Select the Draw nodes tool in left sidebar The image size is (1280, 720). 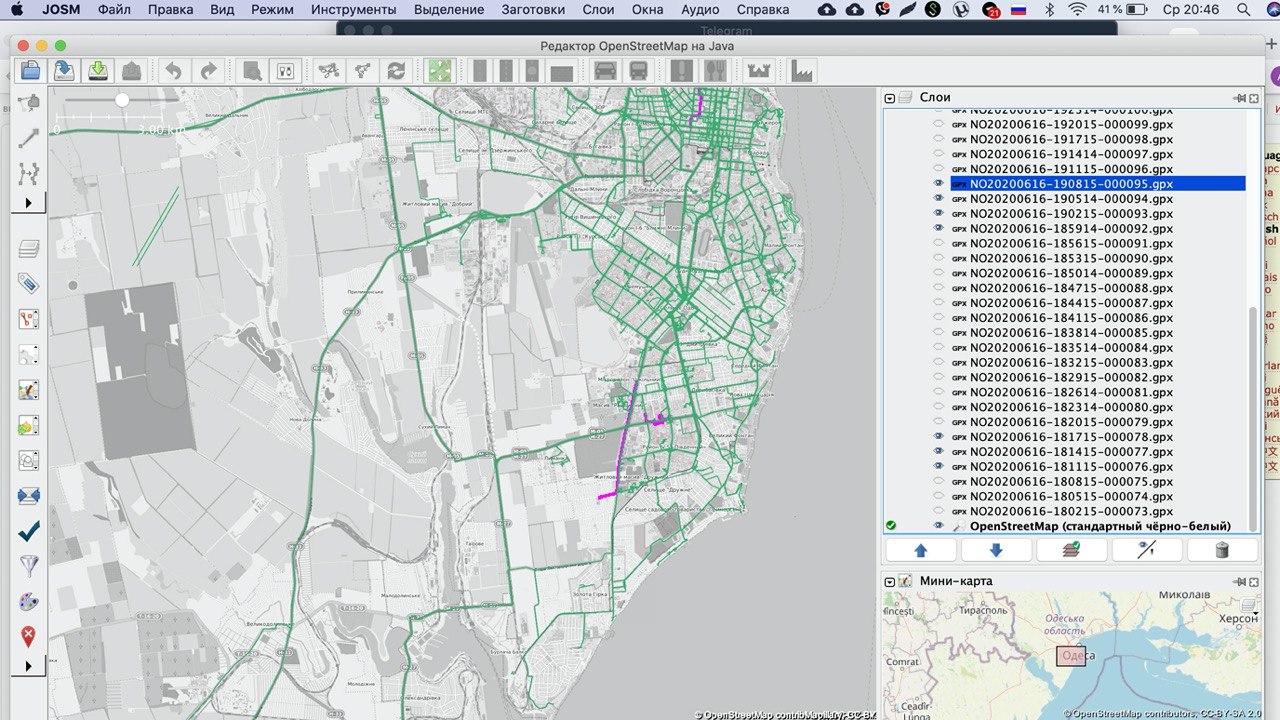click(29, 138)
